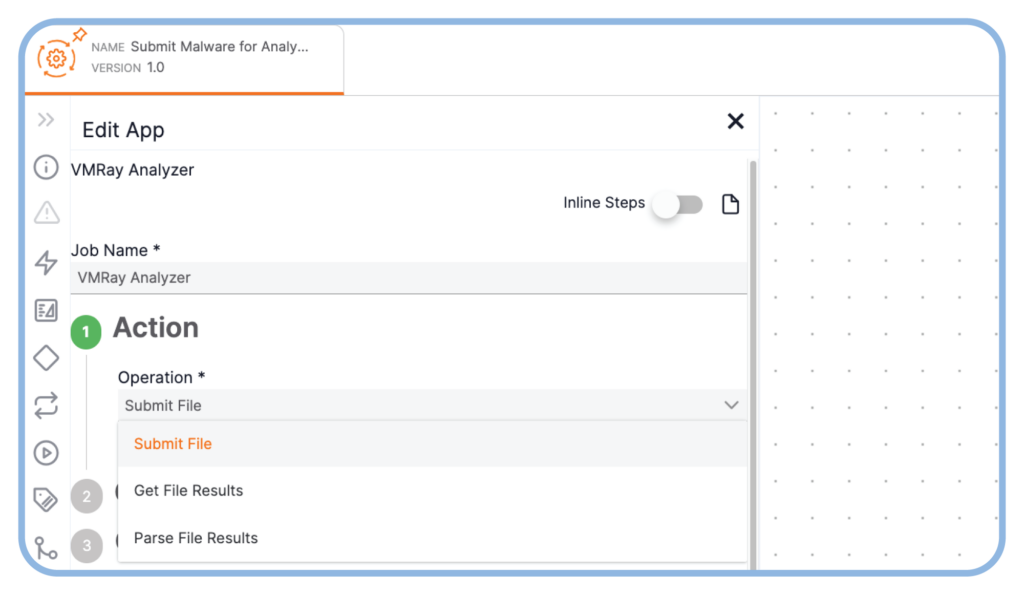Select the diamond-shaped sidebar icon
This screenshot has width=1024, height=595.
[x=46, y=357]
